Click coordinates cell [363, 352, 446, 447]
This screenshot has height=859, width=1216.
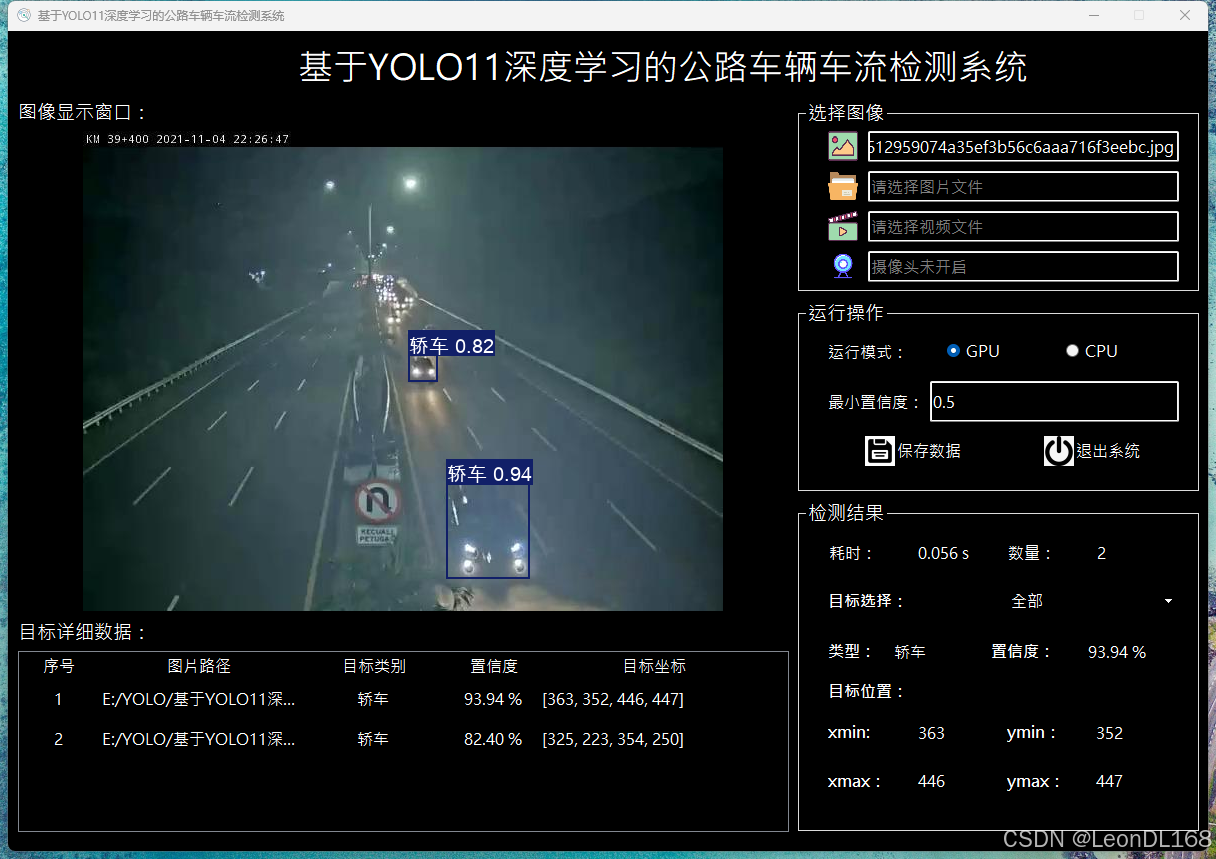click(x=613, y=699)
